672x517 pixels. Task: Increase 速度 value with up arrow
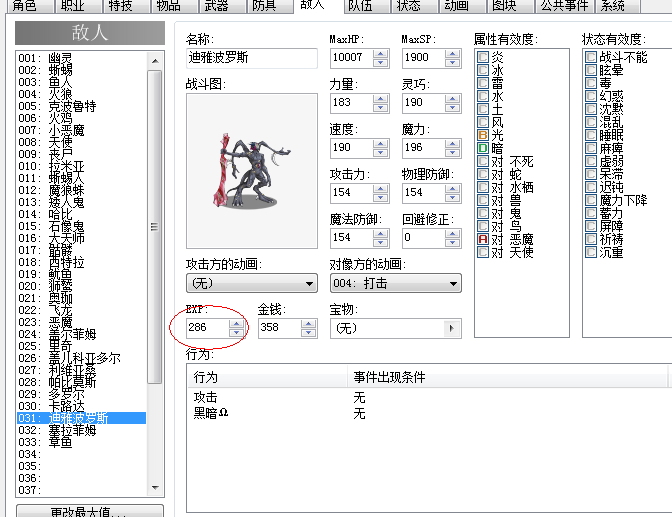[x=381, y=143]
